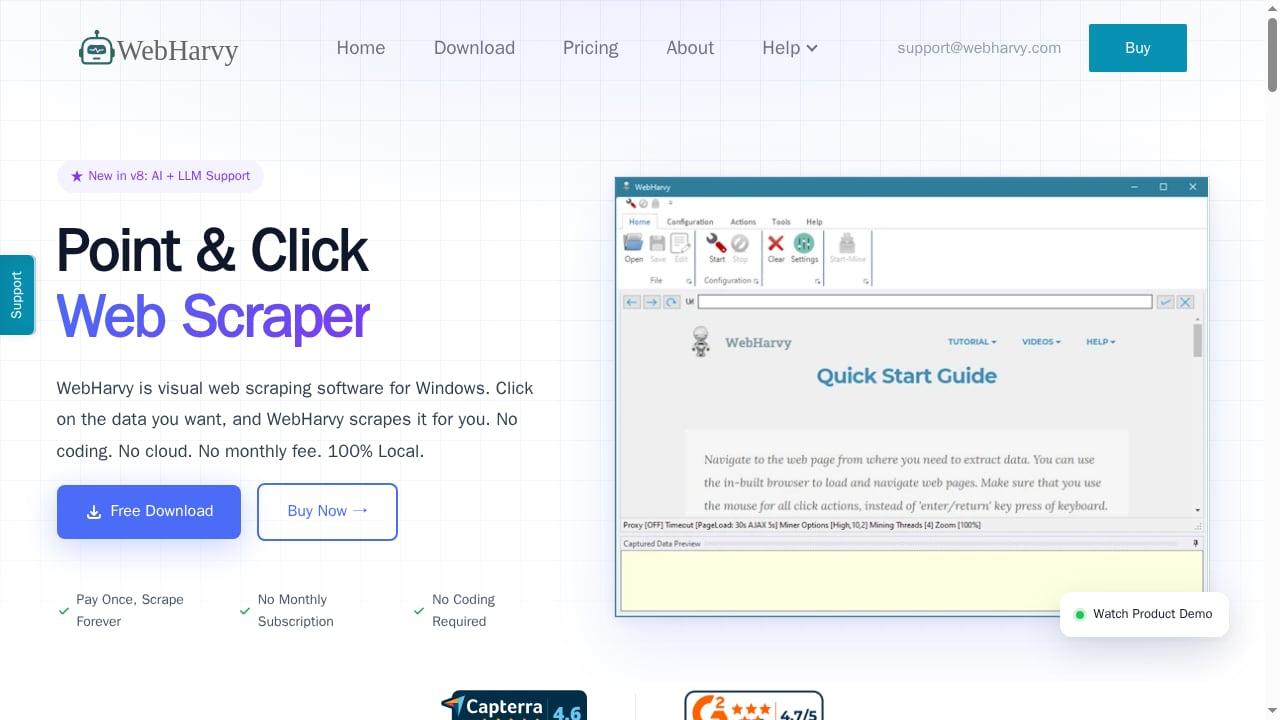Viewport: 1280px width, 720px height.
Task: Open the Pricing navigation link
Action: [x=590, y=48]
